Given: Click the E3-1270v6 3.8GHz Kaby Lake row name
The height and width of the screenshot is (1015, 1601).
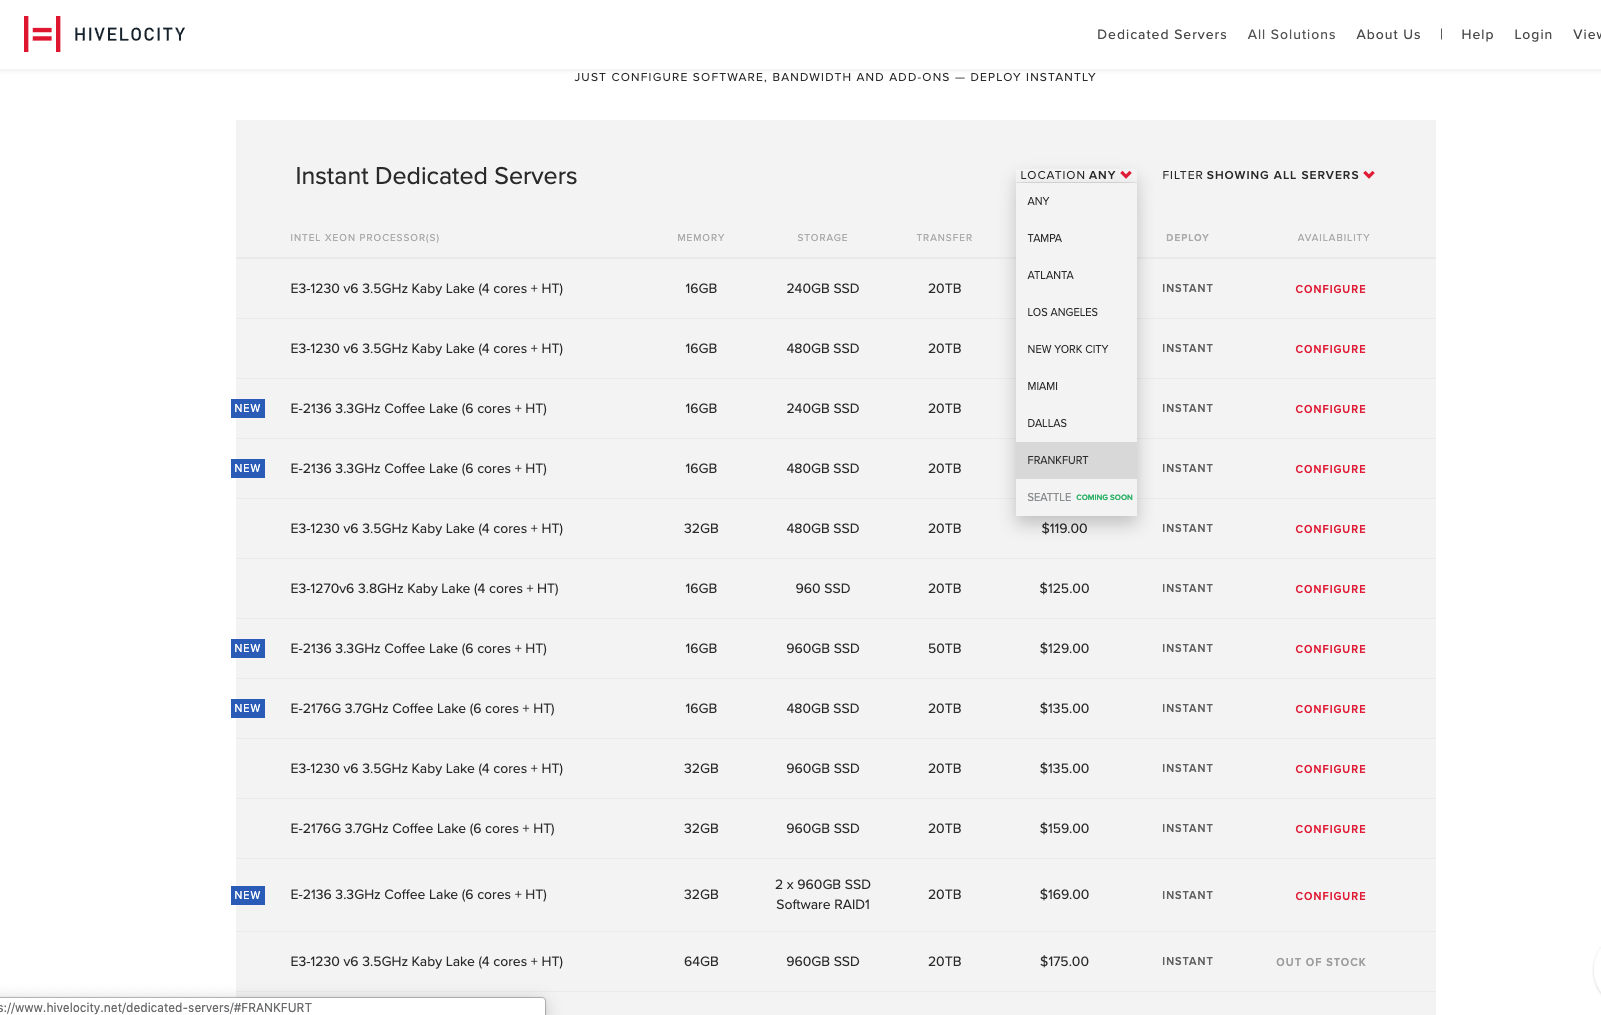Looking at the screenshot, I should pos(424,588).
